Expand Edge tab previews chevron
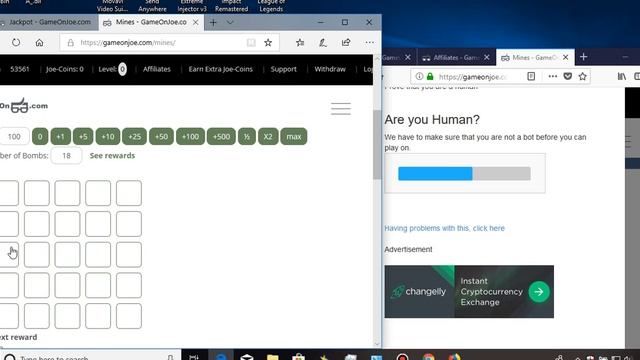640x360 pixels. (x=230, y=22)
